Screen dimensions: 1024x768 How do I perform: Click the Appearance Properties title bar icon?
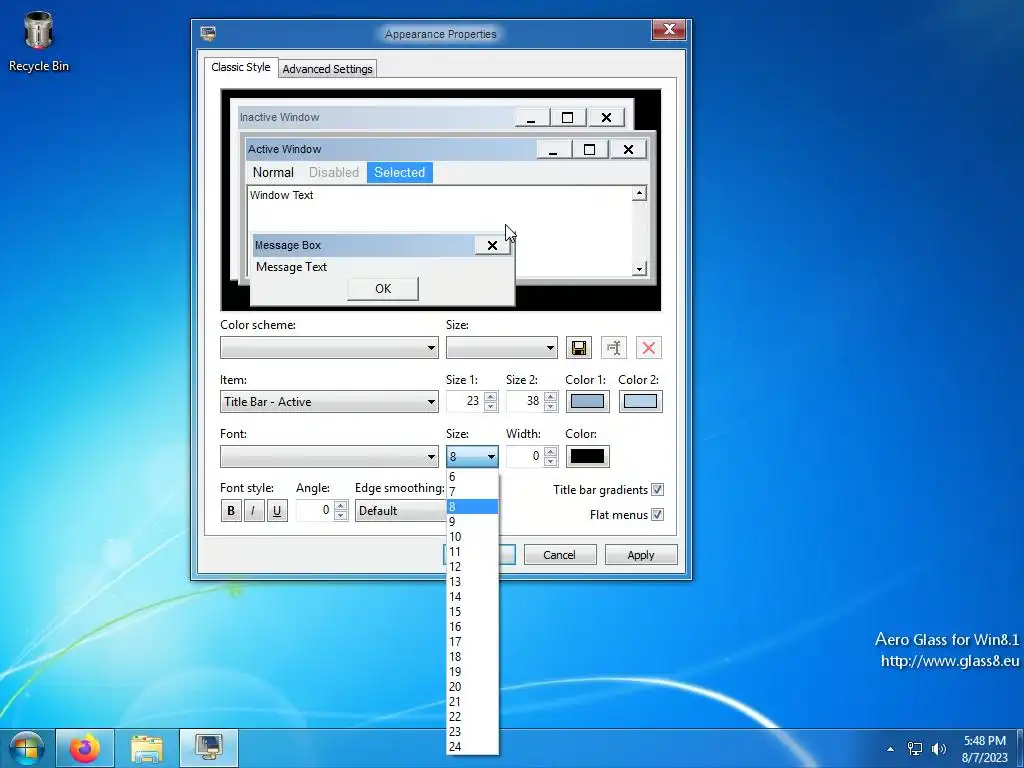[x=208, y=33]
